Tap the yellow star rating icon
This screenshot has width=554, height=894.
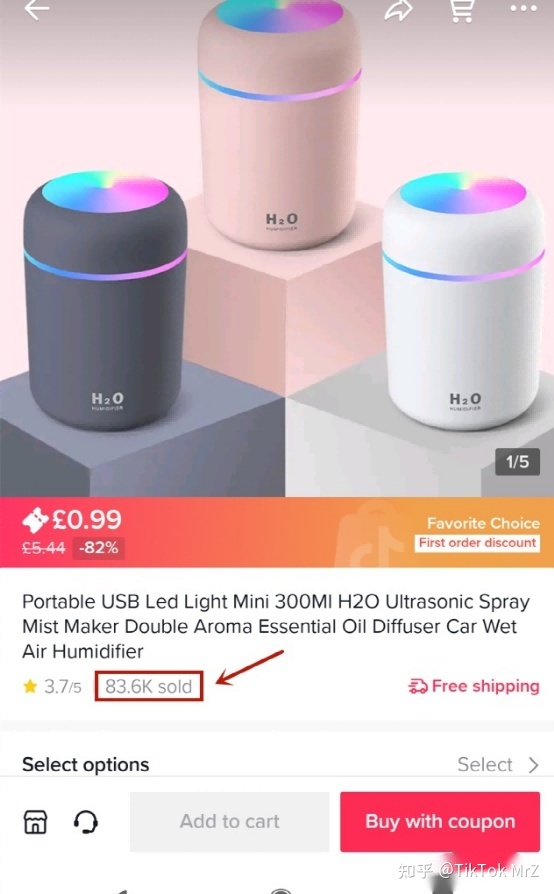30,686
